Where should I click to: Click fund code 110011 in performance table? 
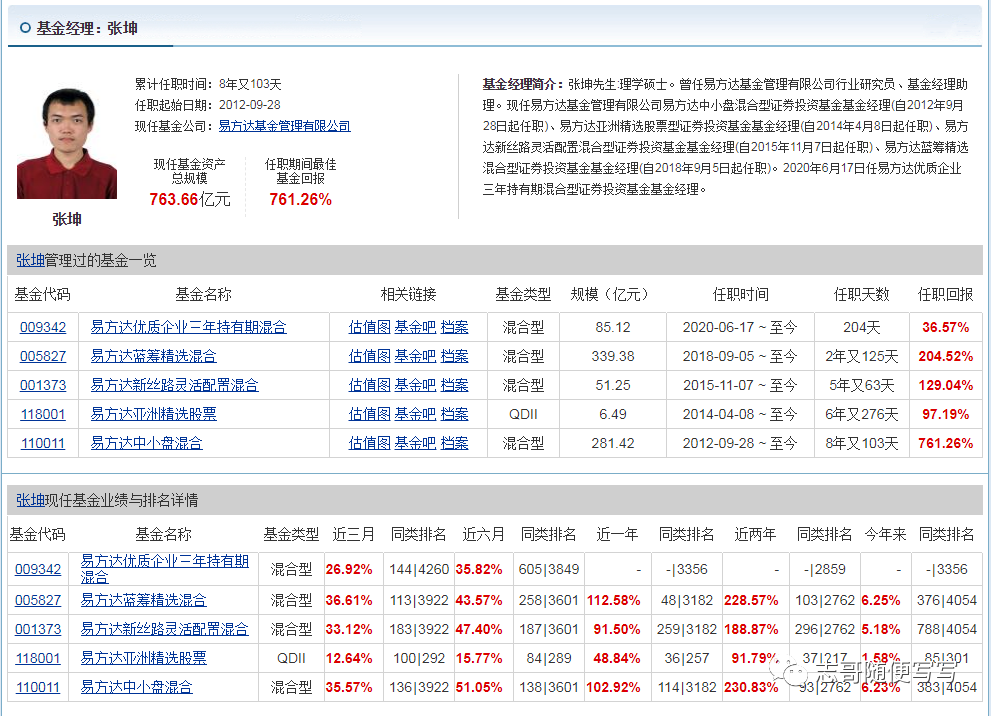pyautogui.click(x=40, y=687)
